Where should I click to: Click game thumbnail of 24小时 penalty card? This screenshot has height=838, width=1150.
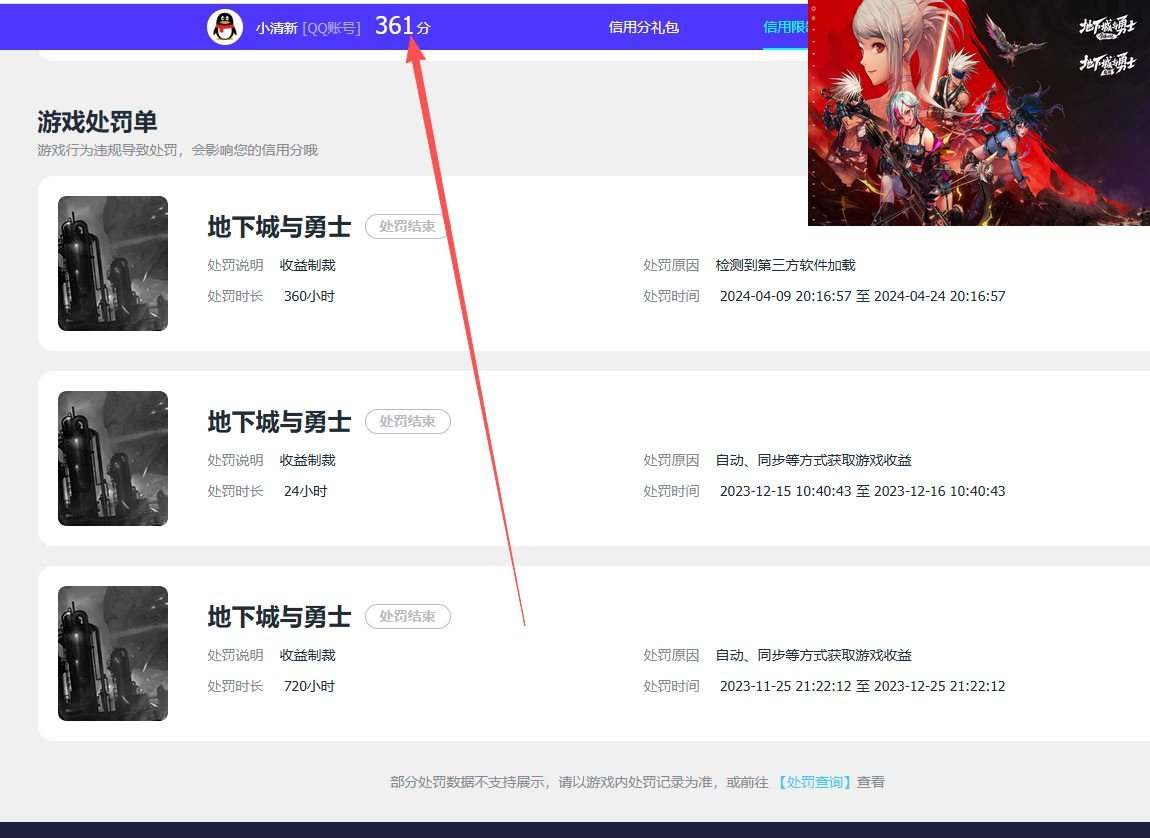click(113, 458)
